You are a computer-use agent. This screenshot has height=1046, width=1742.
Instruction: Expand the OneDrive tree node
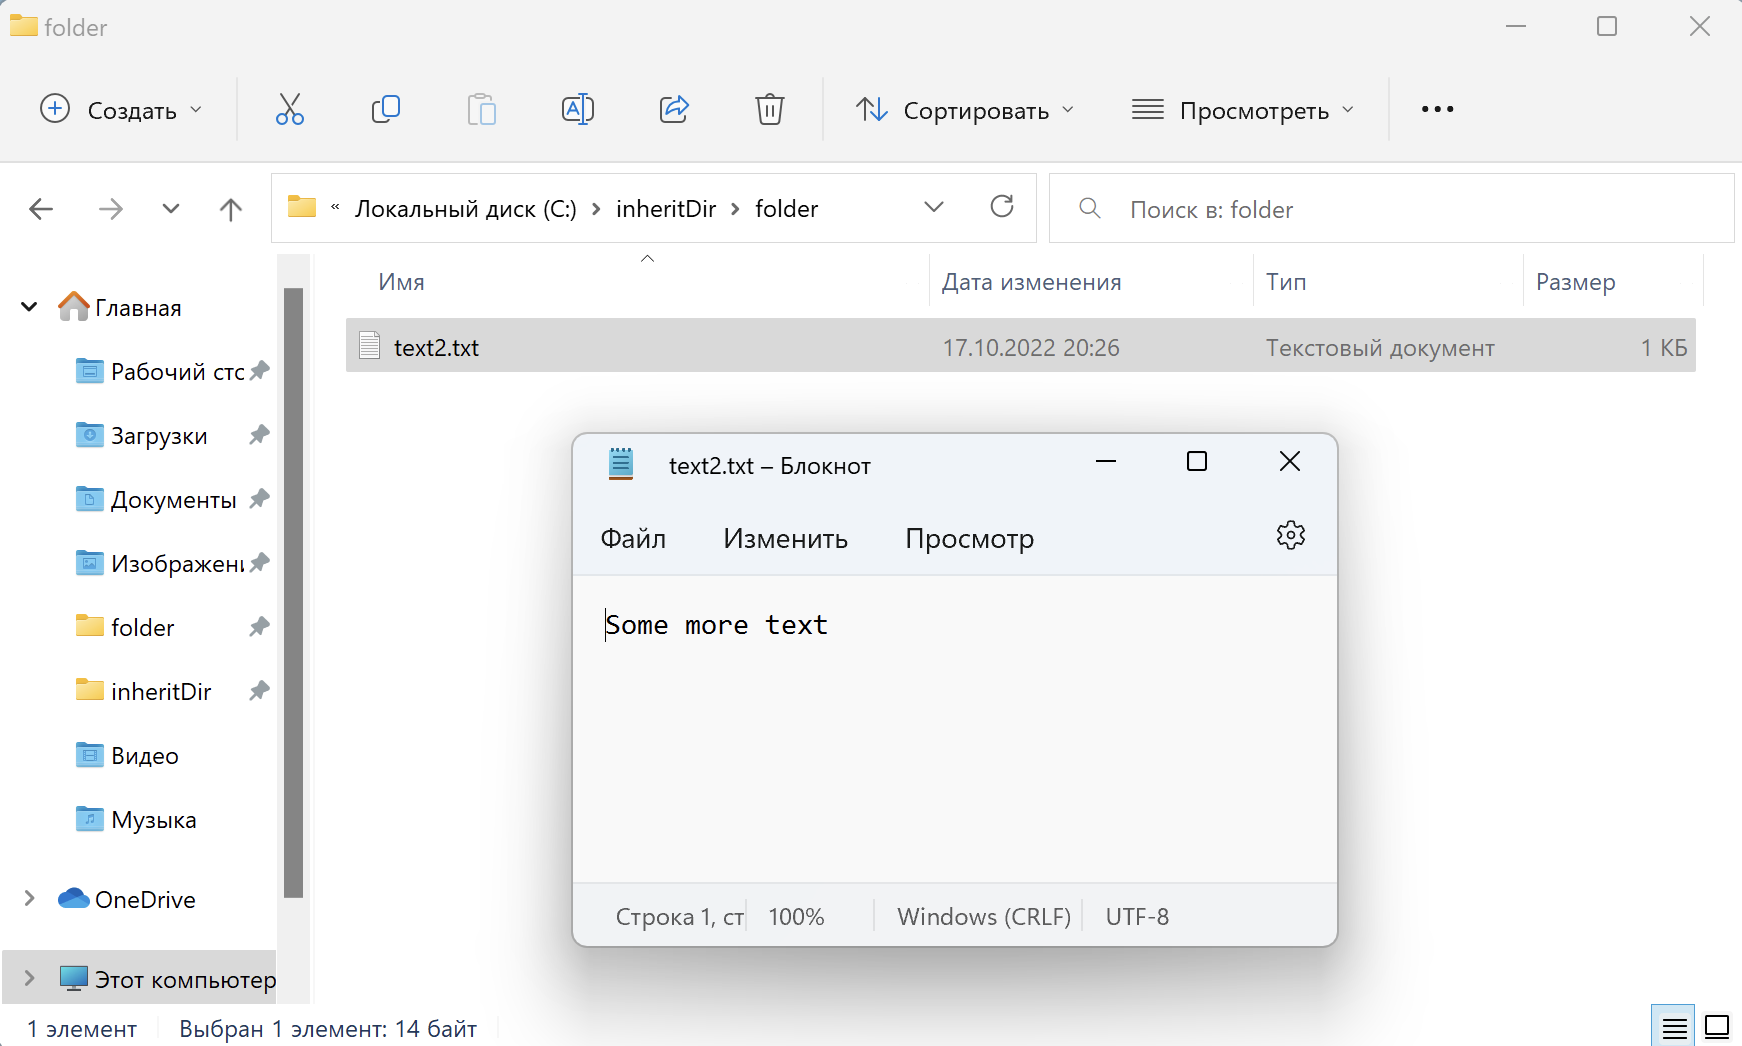[29, 899]
